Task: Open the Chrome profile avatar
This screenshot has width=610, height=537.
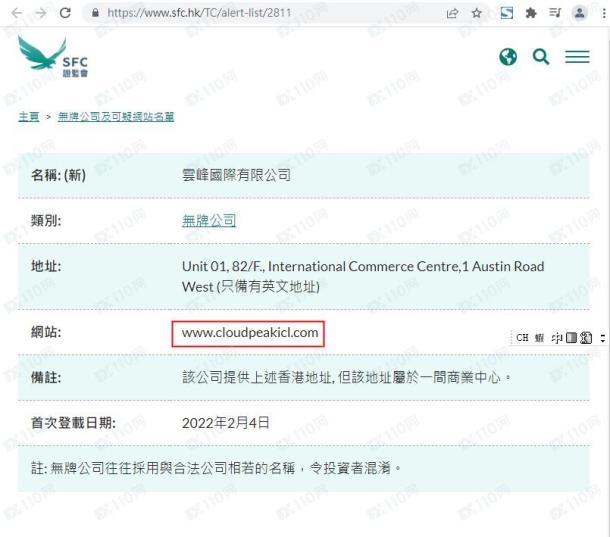Action: 579,13
